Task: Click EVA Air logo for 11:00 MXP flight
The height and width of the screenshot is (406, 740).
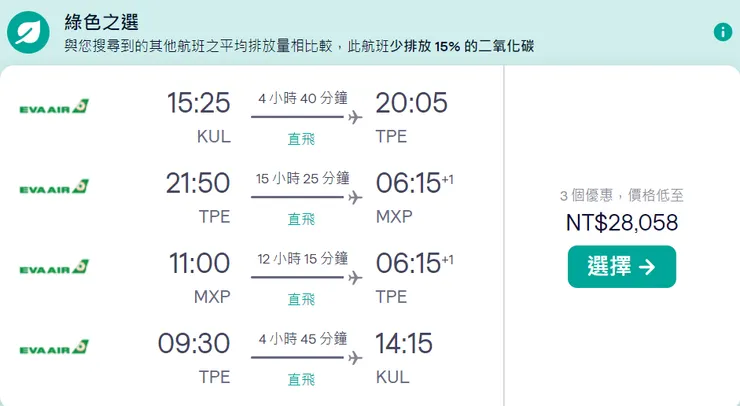Action: click(x=54, y=267)
